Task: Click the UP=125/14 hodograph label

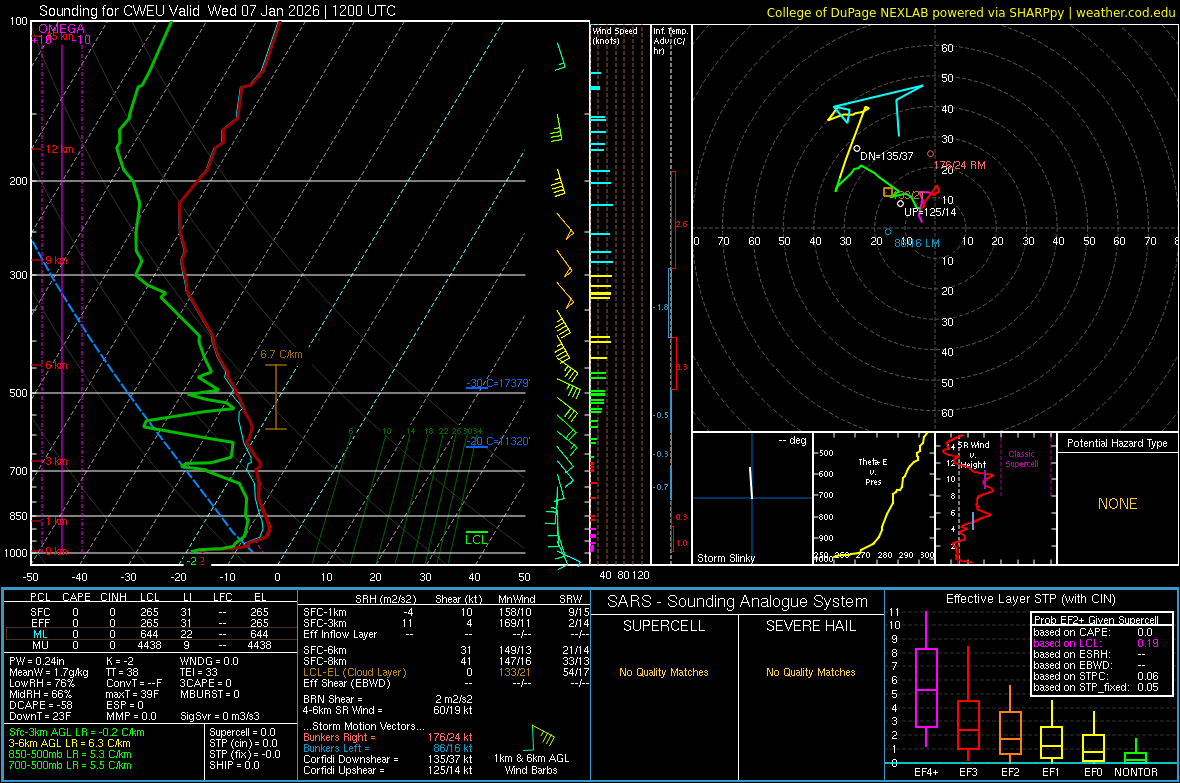Action: (x=930, y=212)
